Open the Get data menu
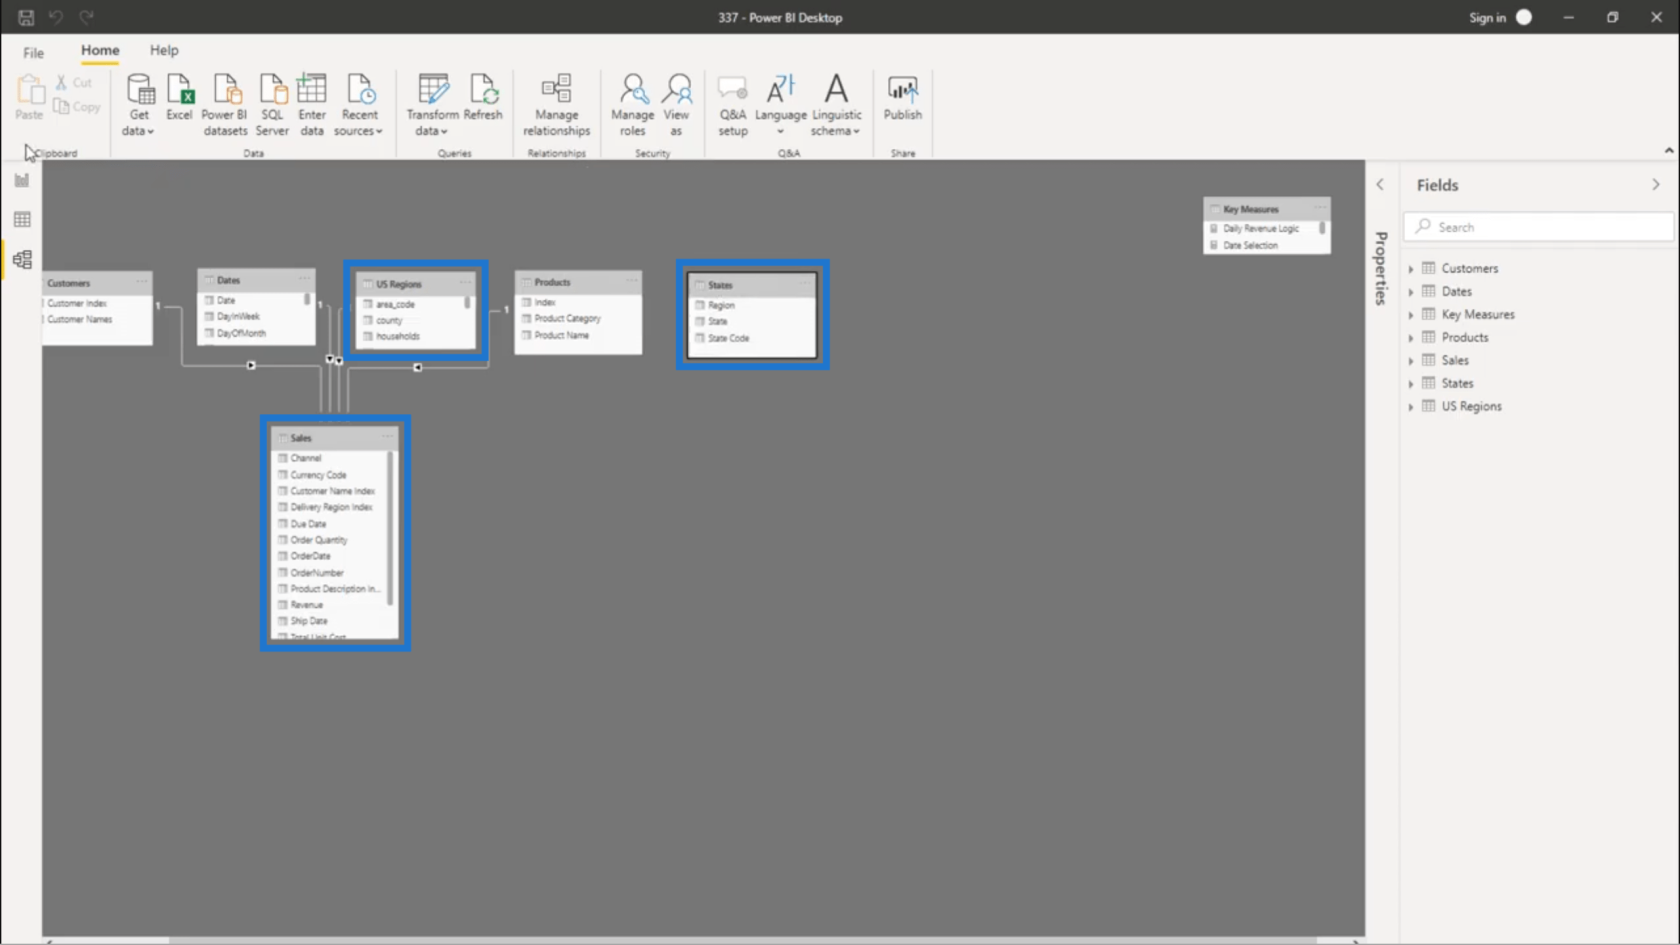 [139, 105]
